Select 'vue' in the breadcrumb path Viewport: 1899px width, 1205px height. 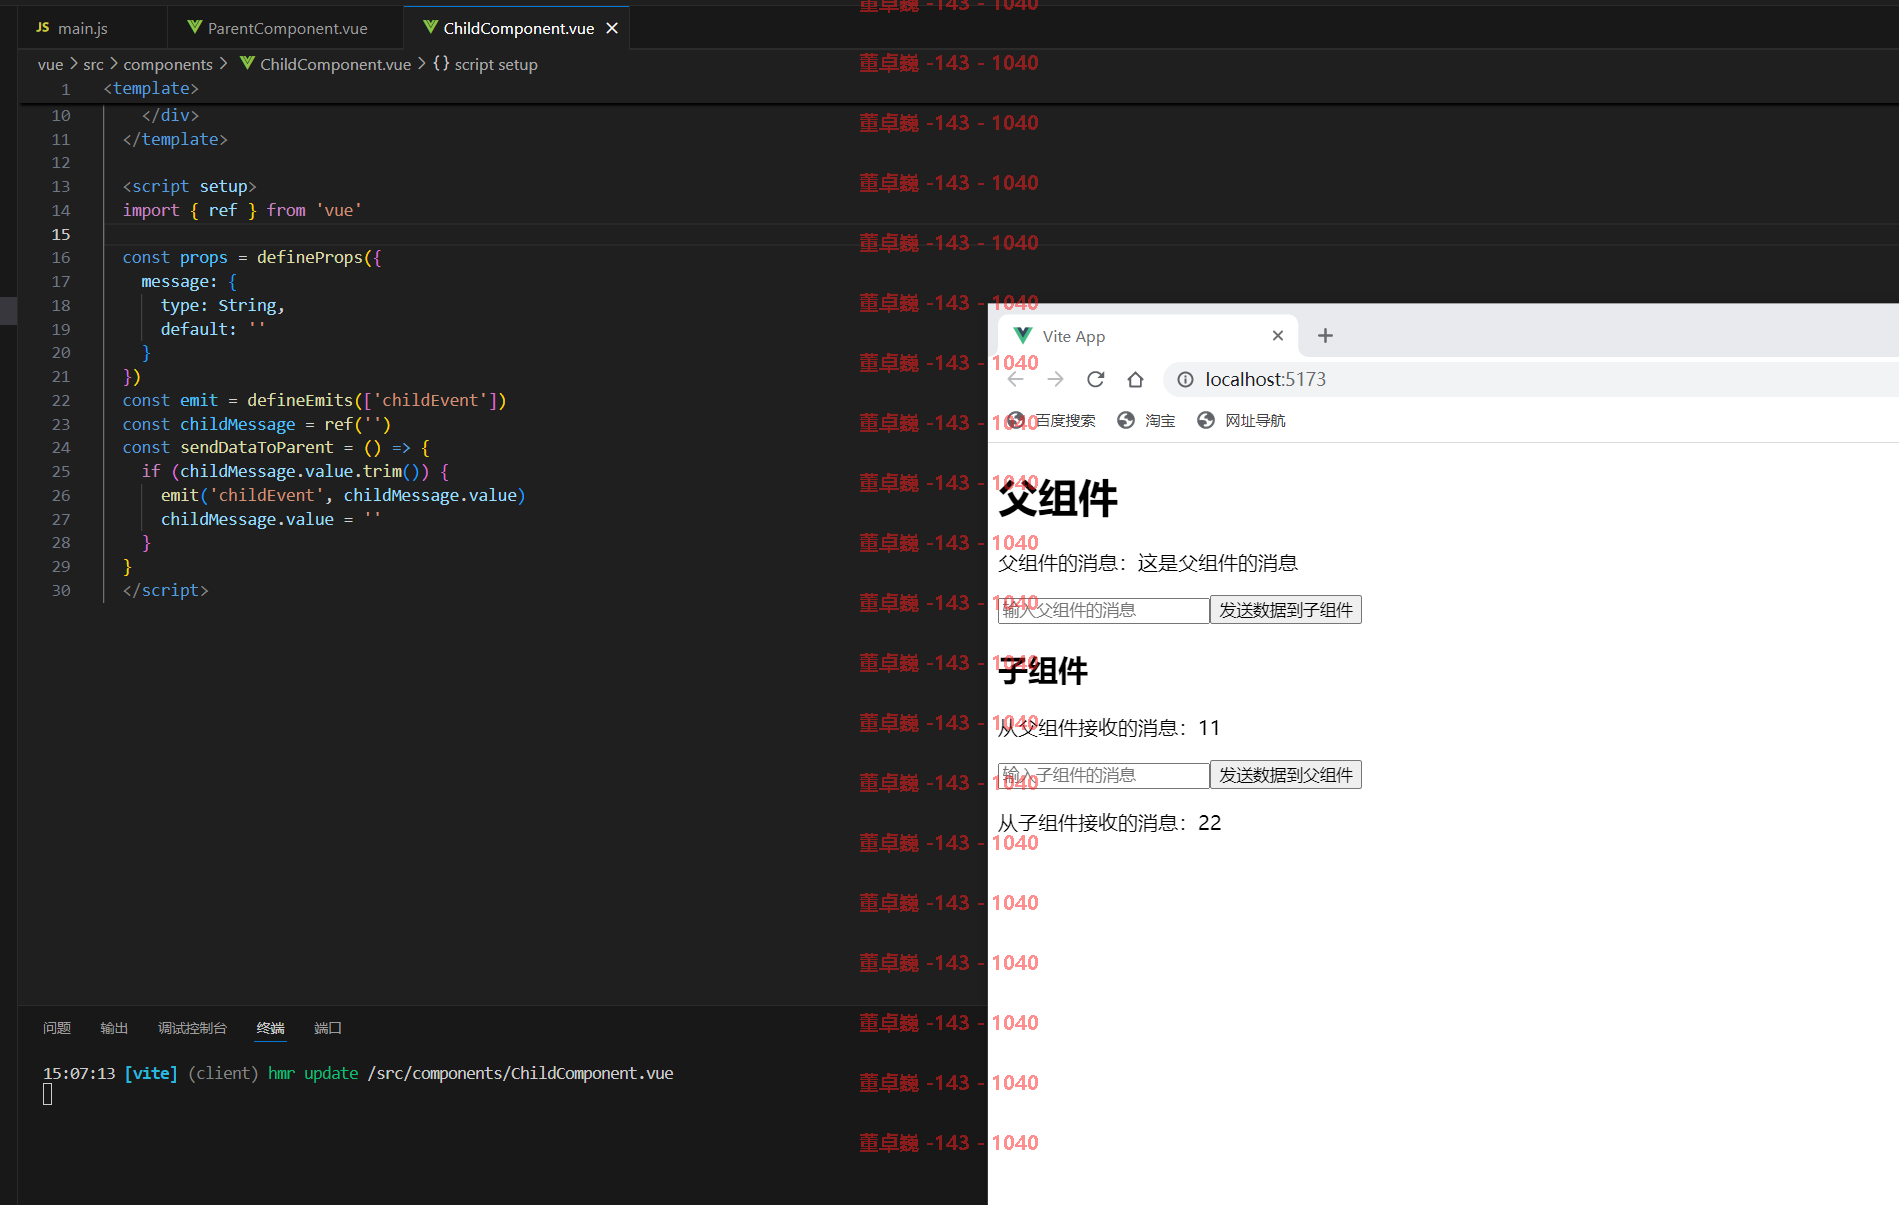[50, 64]
